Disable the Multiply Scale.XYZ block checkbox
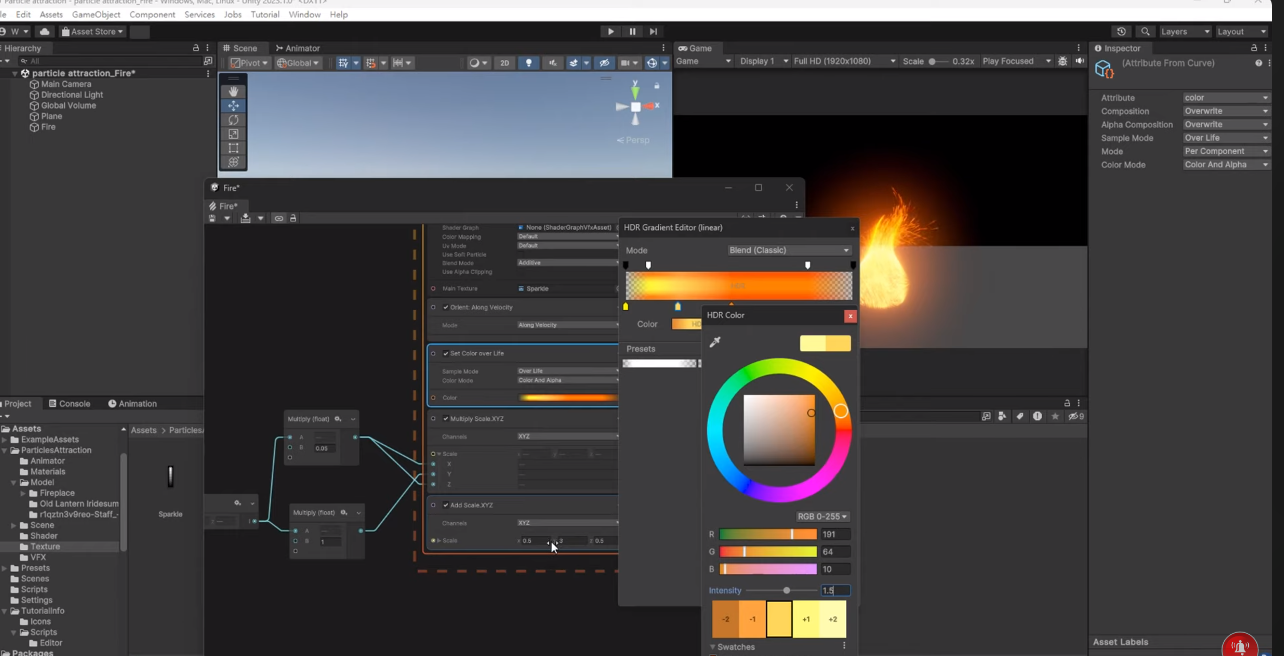This screenshot has width=1284, height=656. [x=446, y=418]
